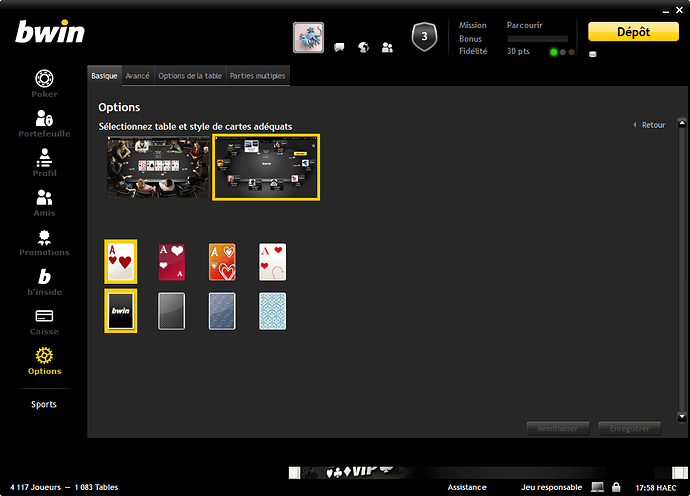Image resolution: width=690 pixels, height=496 pixels.
Task: Select the grey card back
Action: click(x=172, y=311)
